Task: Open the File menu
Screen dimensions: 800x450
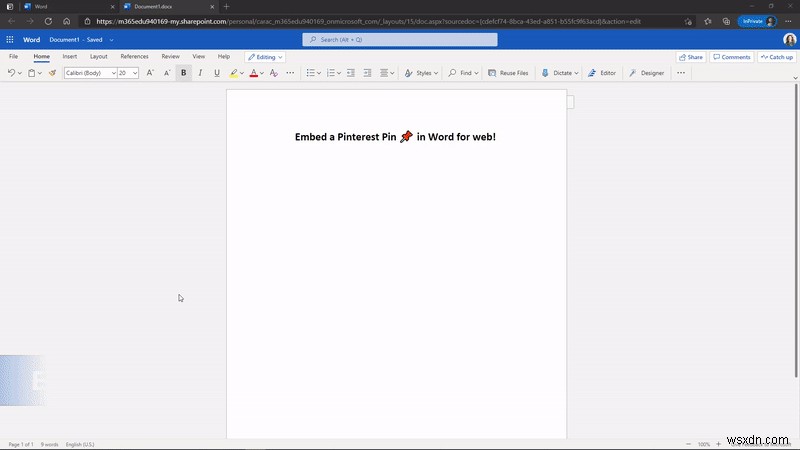Action: (13, 57)
